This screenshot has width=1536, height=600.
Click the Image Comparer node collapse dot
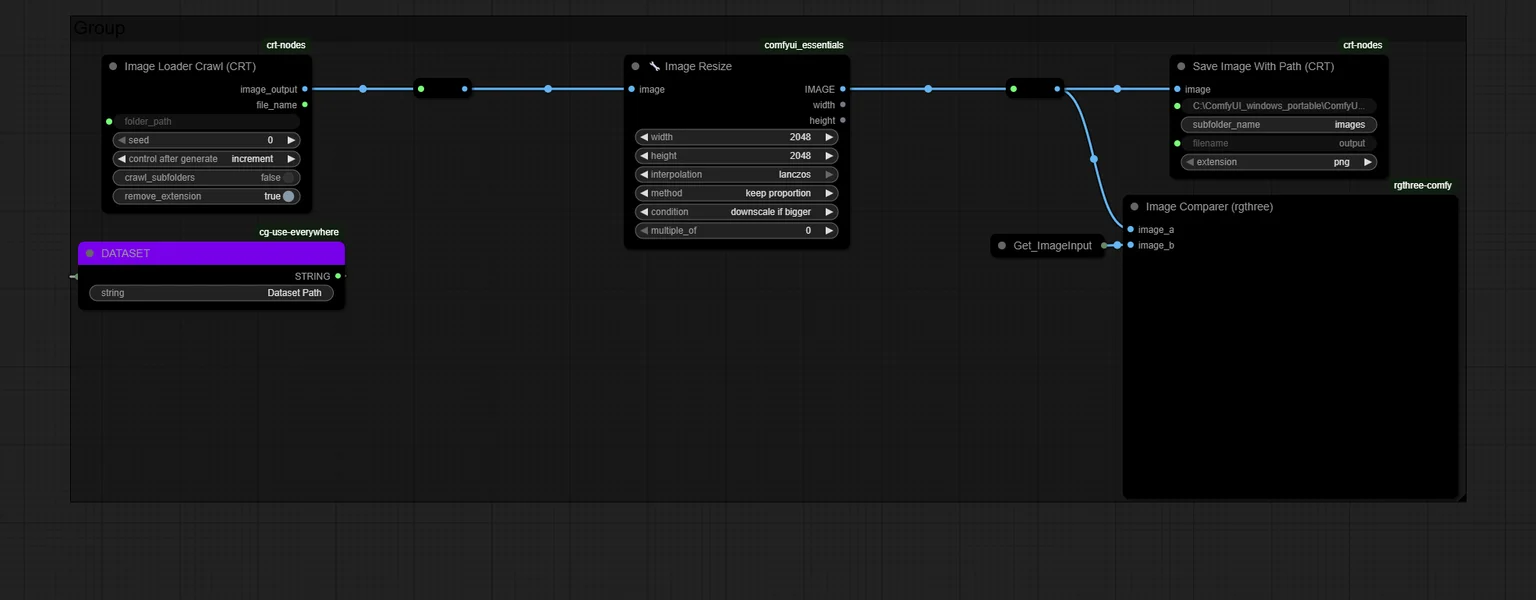(x=1134, y=207)
